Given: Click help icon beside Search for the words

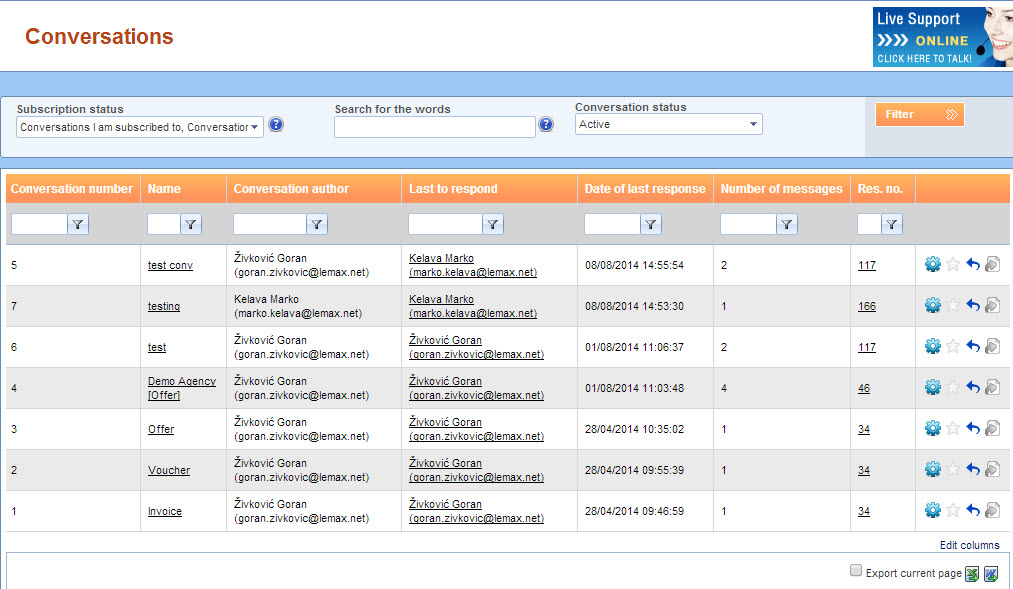Looking at the screenshot, I should (x=546, y=125).
